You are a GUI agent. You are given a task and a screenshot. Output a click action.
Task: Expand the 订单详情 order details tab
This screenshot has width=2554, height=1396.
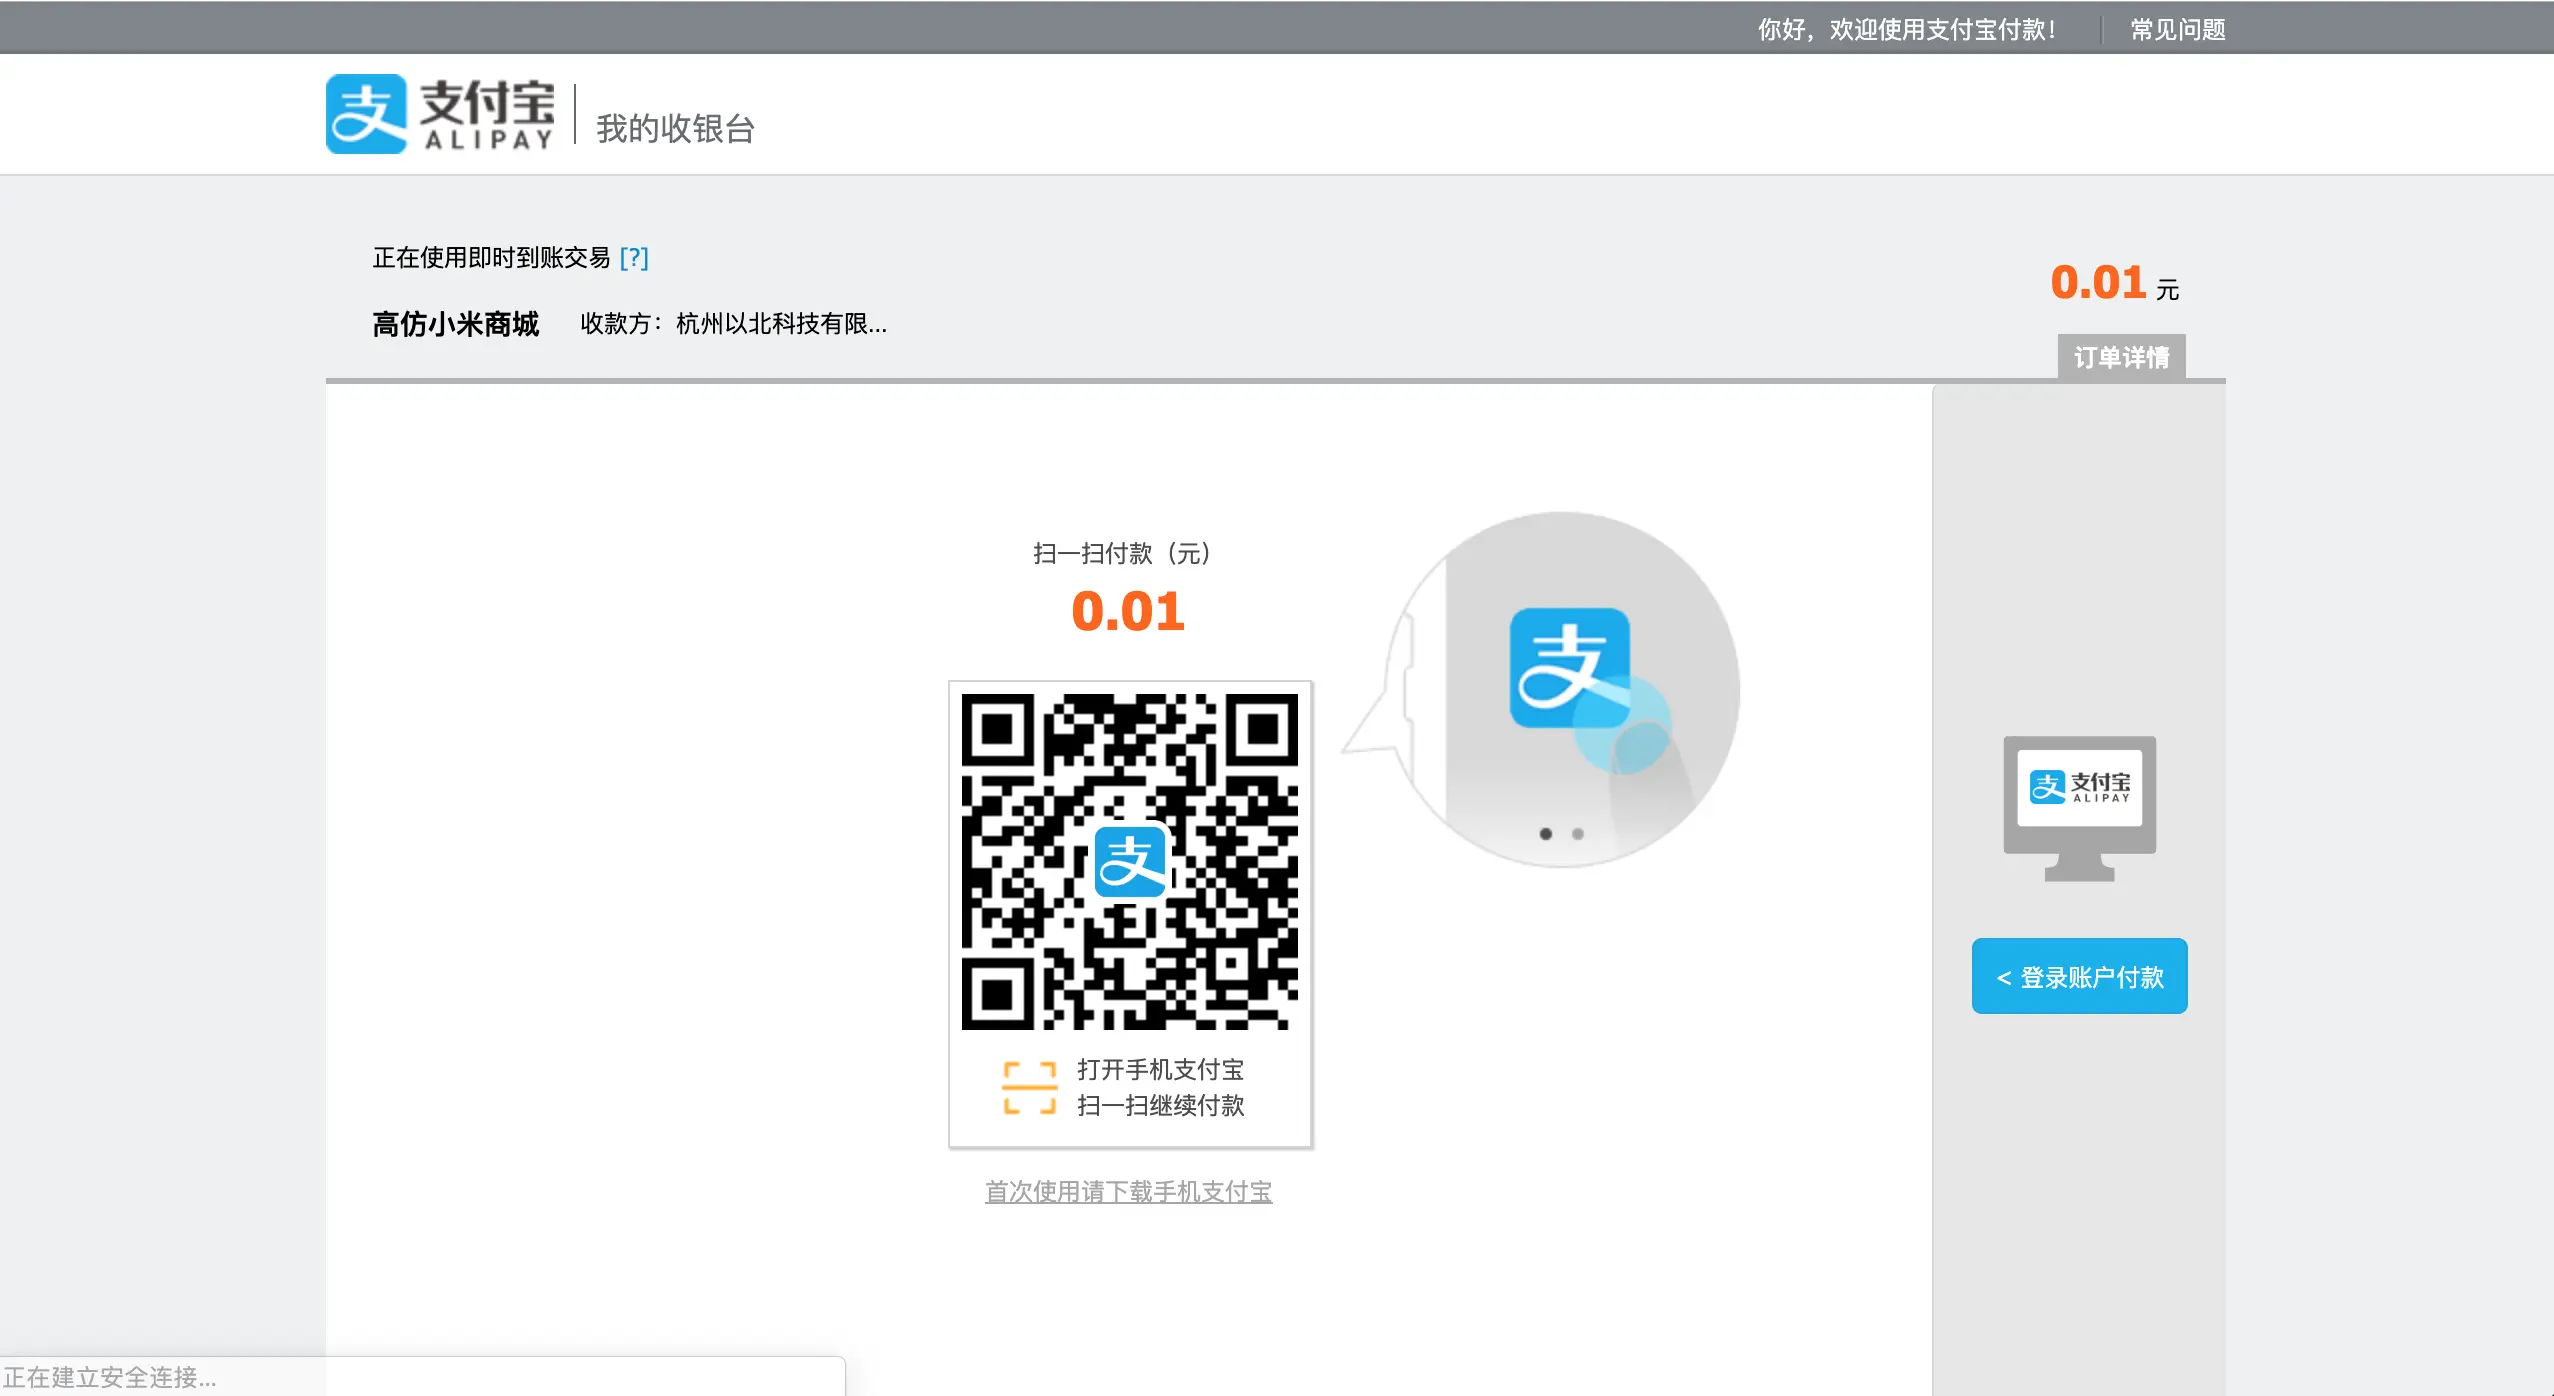(x=2121, y=357)
